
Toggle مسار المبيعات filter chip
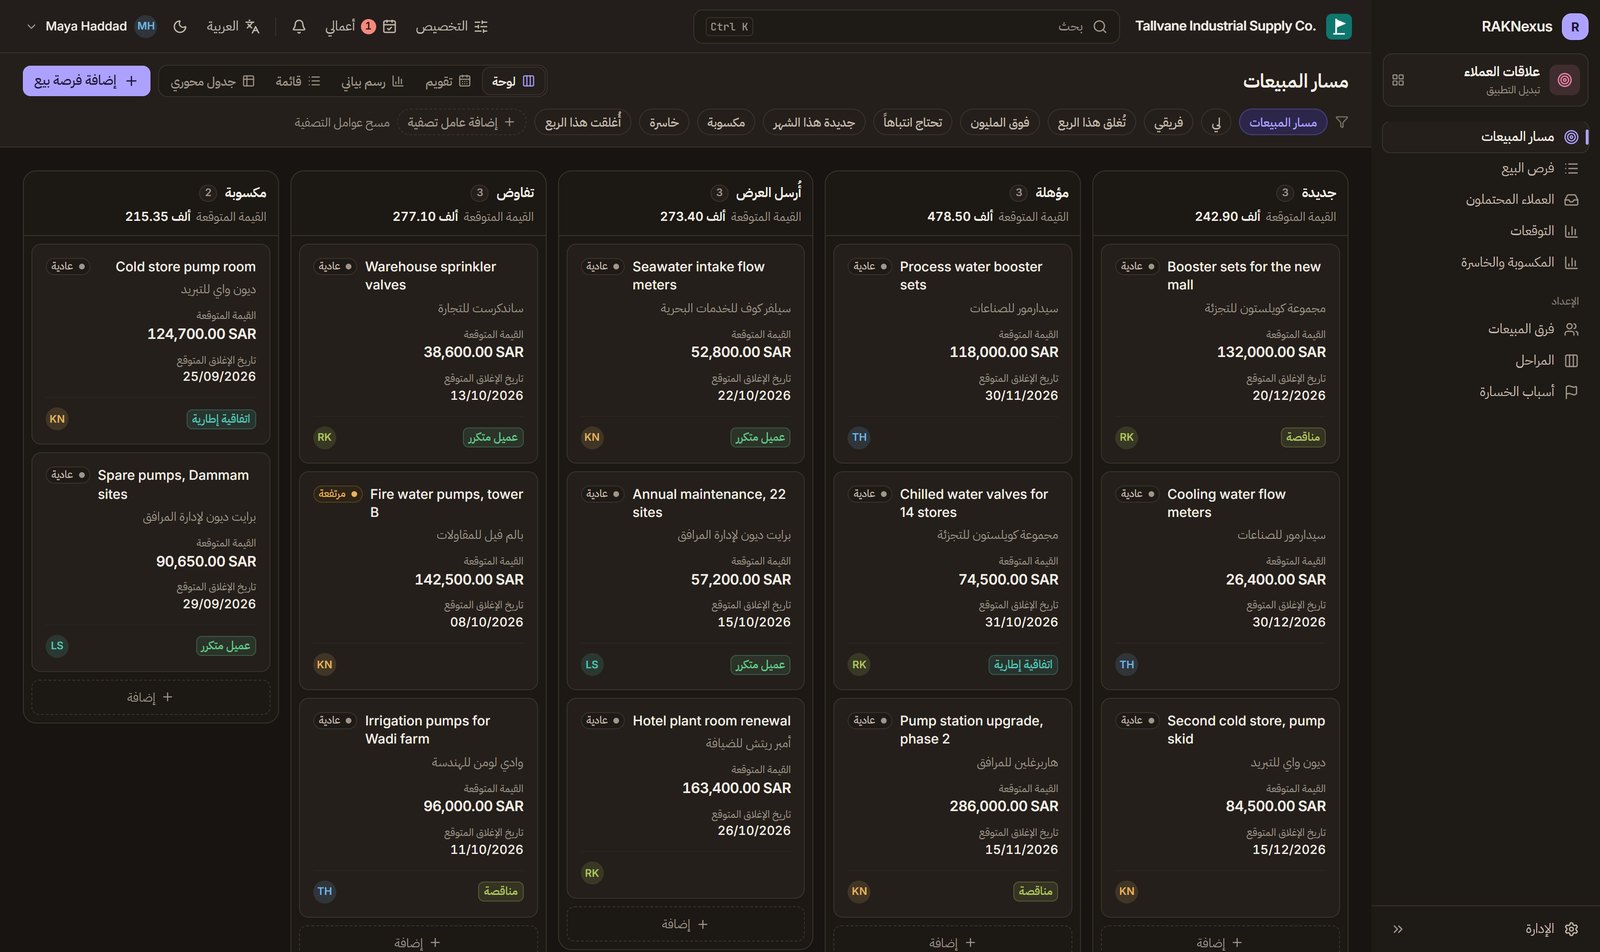(1283, 122)
